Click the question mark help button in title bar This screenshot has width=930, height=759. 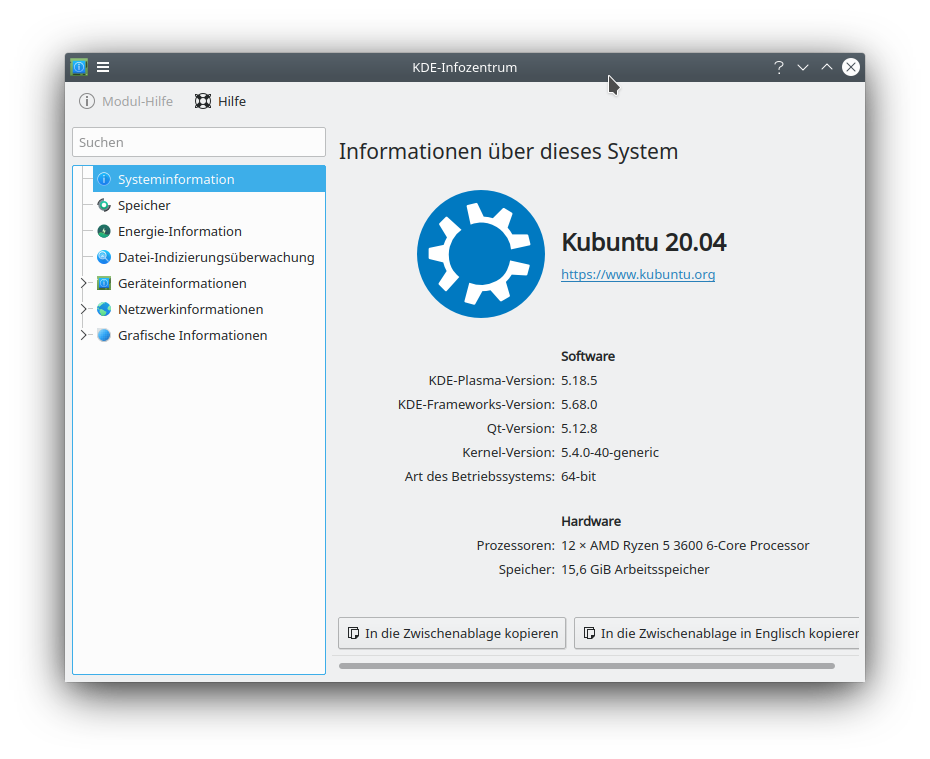(x=779, y=67)
